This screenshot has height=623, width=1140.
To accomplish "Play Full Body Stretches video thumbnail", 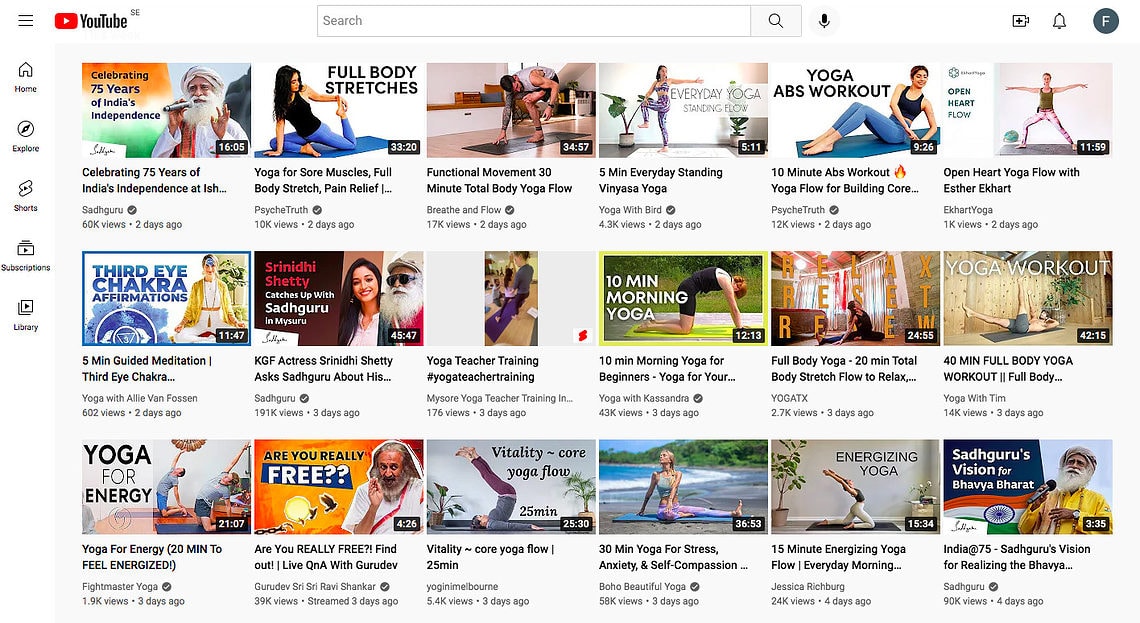I will pos(339,110).
